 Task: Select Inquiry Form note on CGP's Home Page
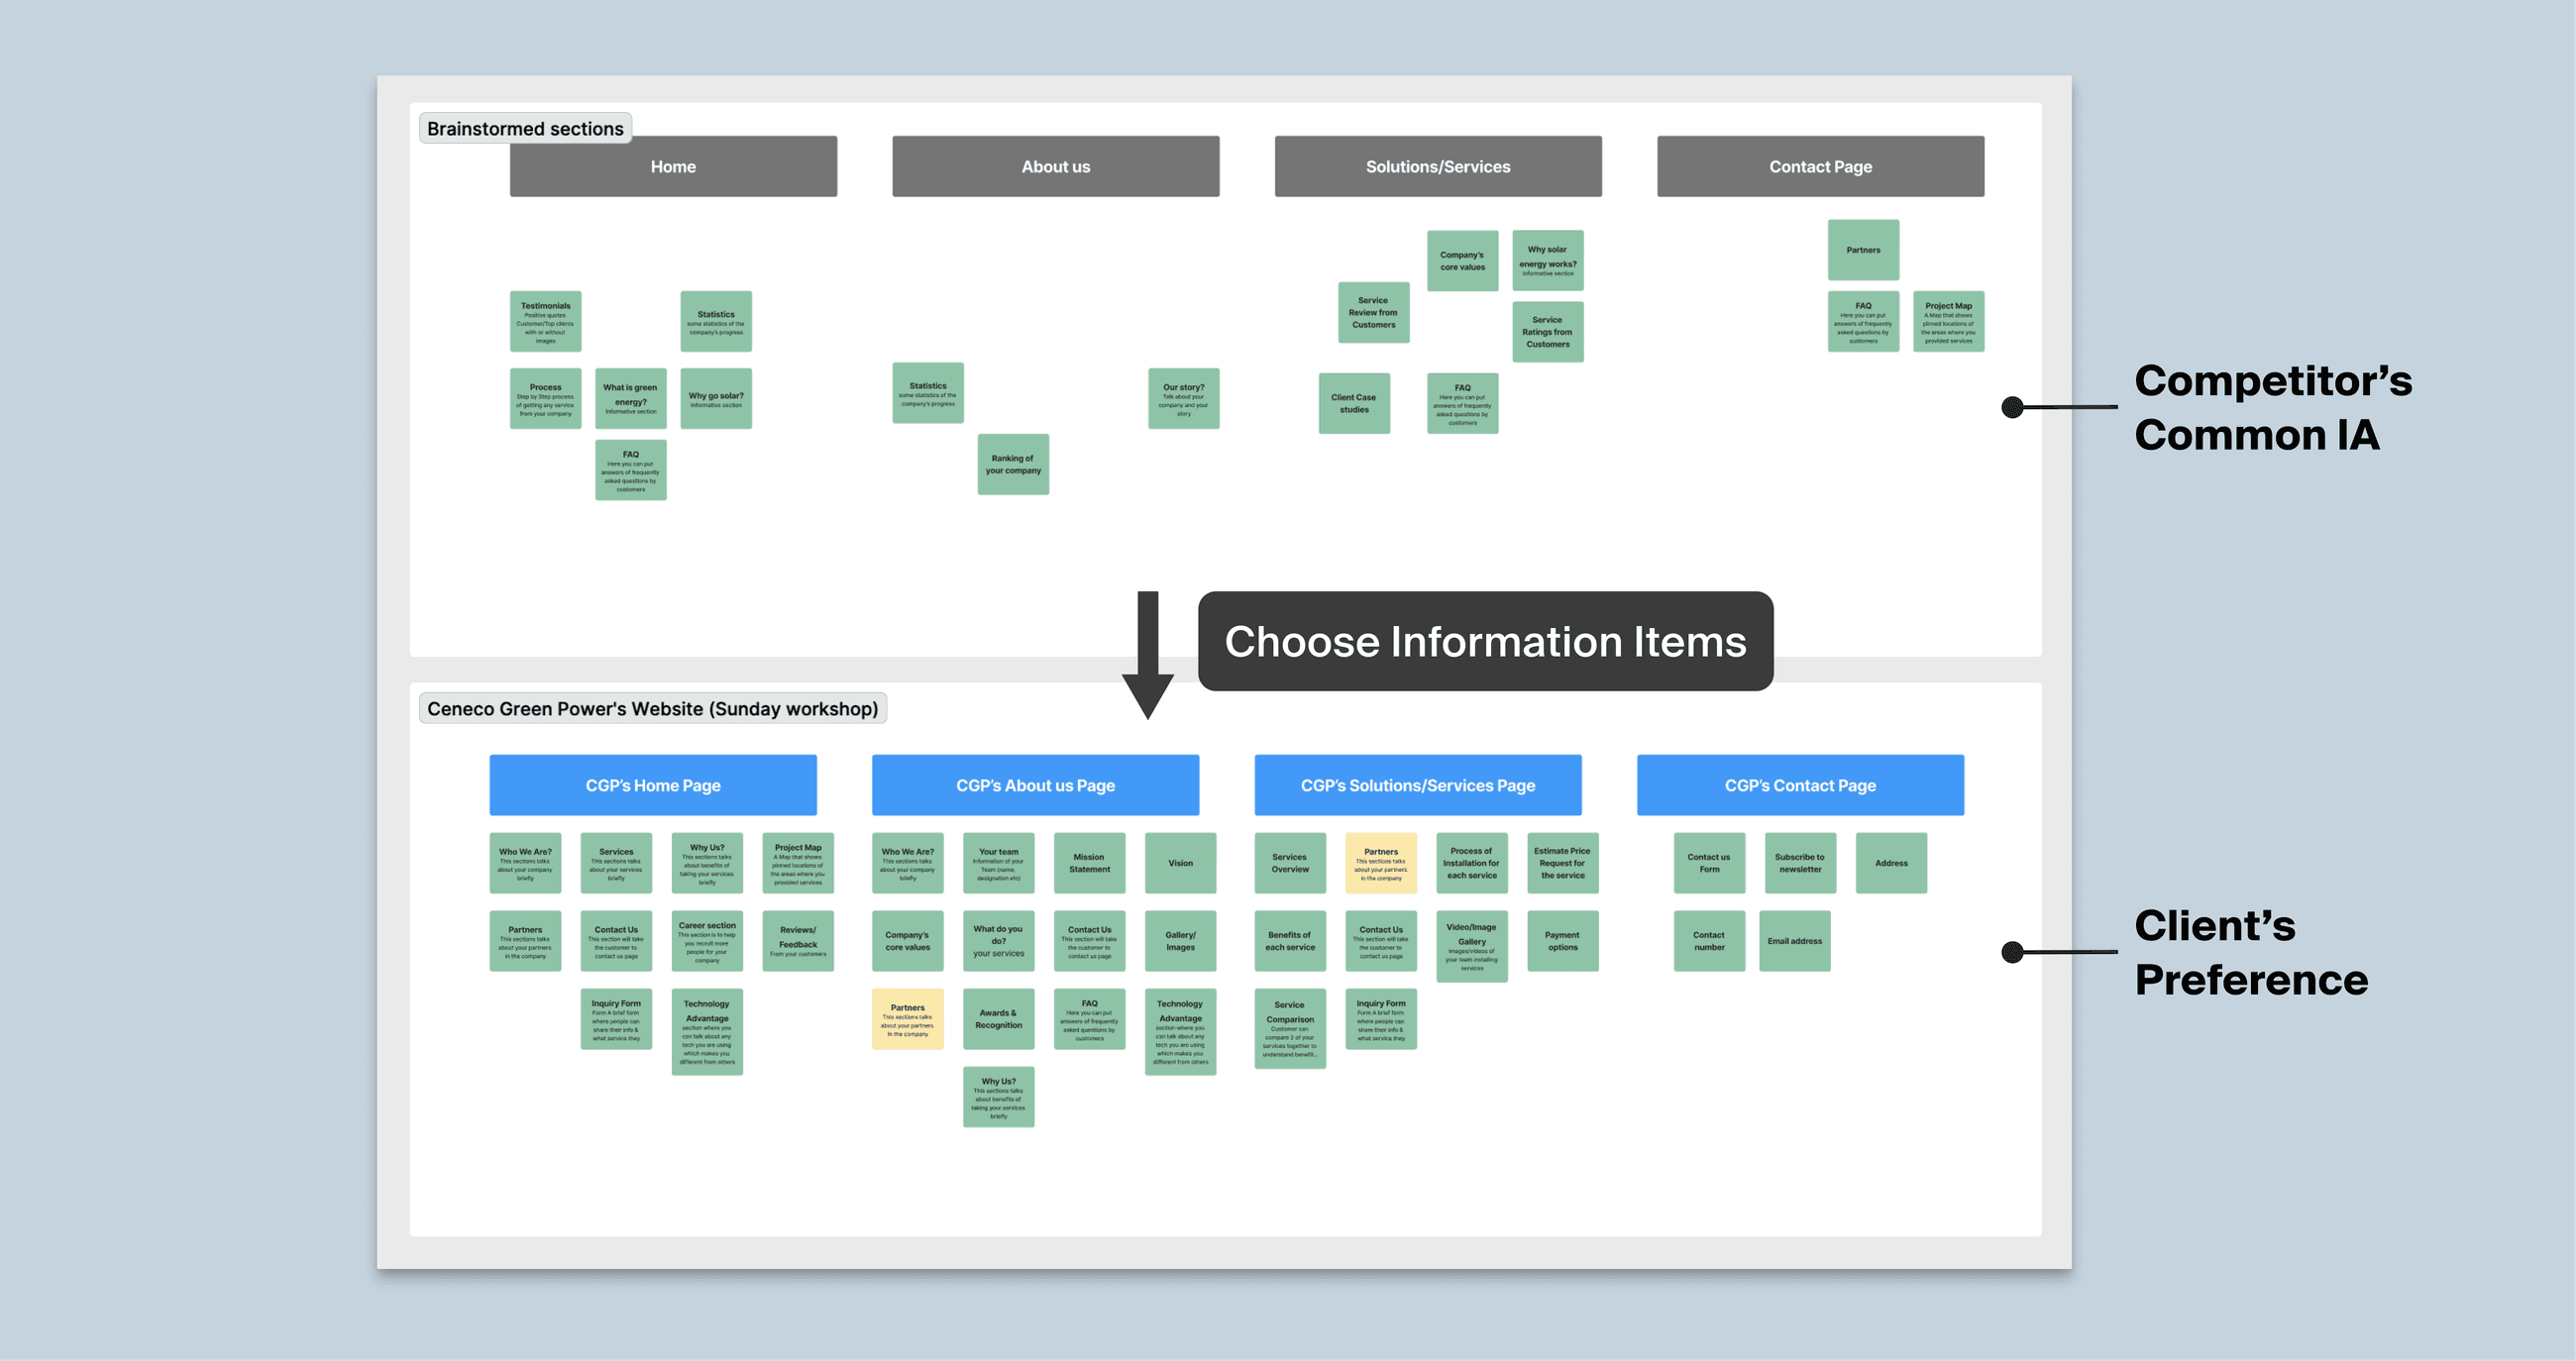[x=616, y=1019]
